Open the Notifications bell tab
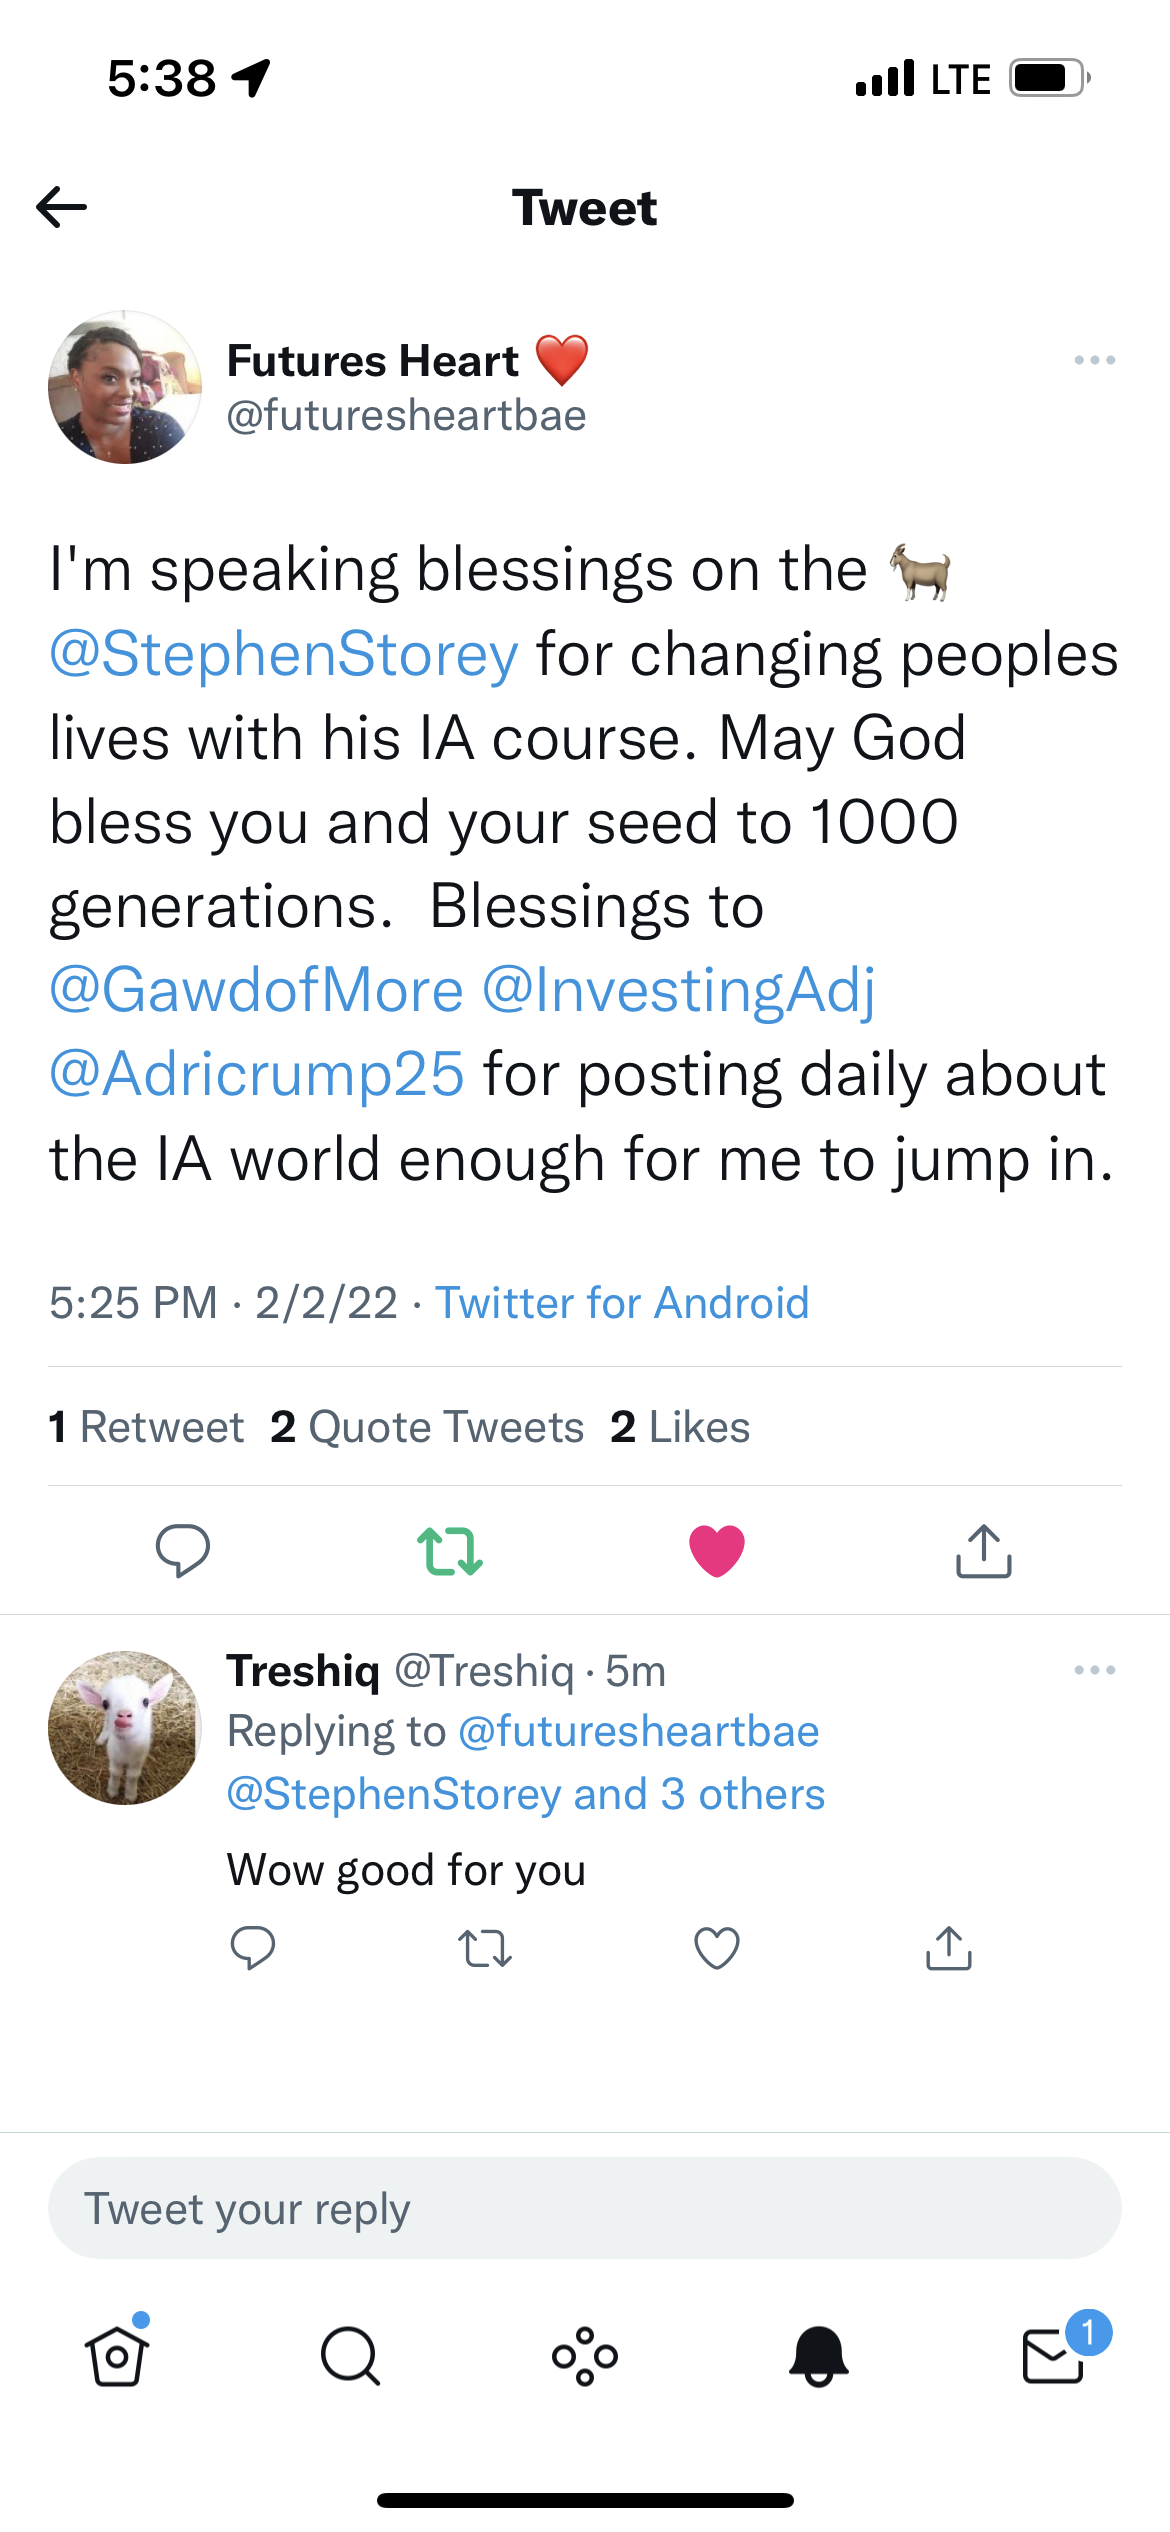This screenshot has height=2532, width=1170. [819, 2356]
